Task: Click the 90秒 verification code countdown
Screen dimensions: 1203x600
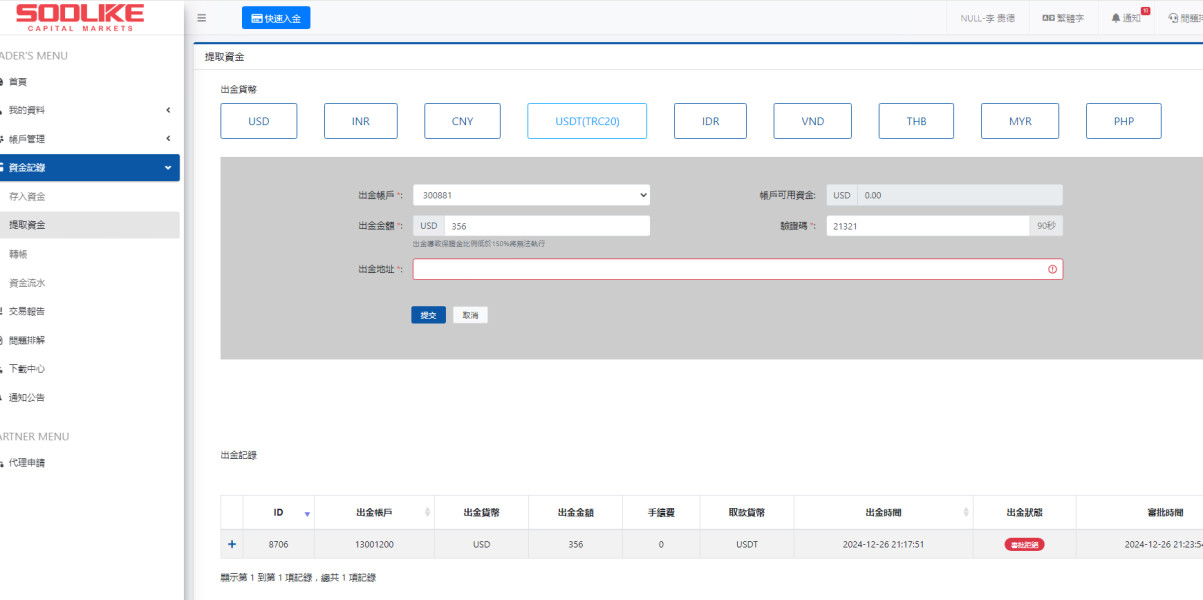Action: pyautogui.click(x=1046, y=226)
